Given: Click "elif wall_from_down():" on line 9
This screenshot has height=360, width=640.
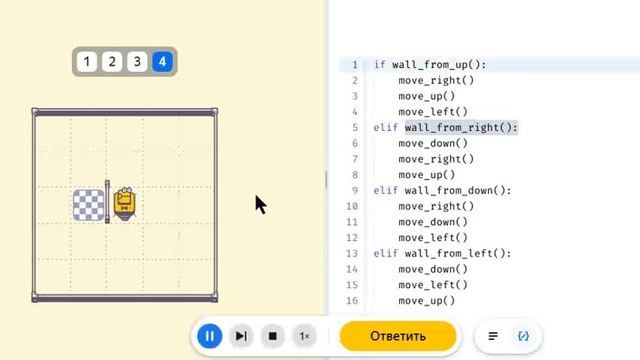Looking at the screenshot, I should click(x=442, y=191).
